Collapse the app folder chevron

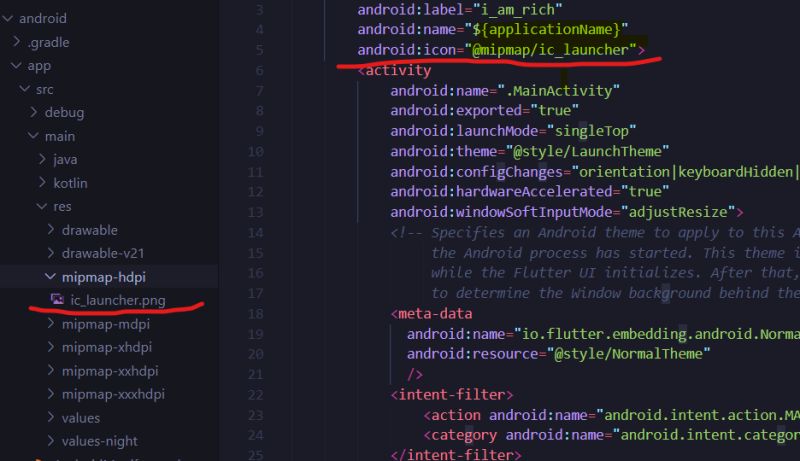pos(16,65)
